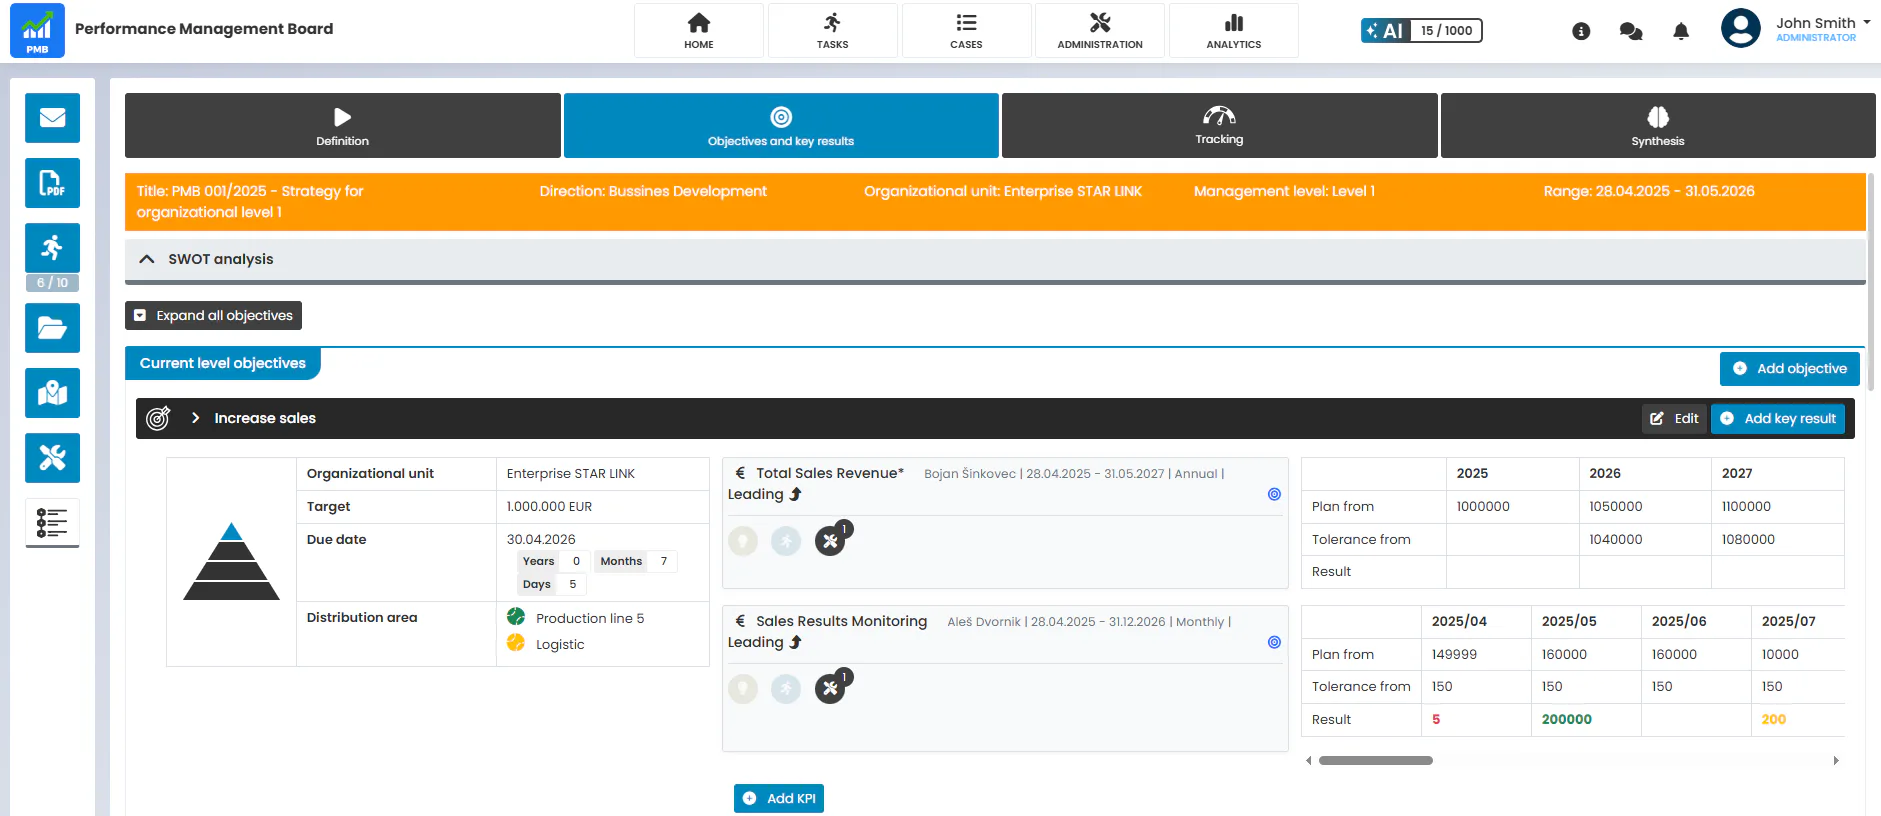Open the Administration menu
The width and height of the screenshot is (1881, 816).
coord(1100,30)
